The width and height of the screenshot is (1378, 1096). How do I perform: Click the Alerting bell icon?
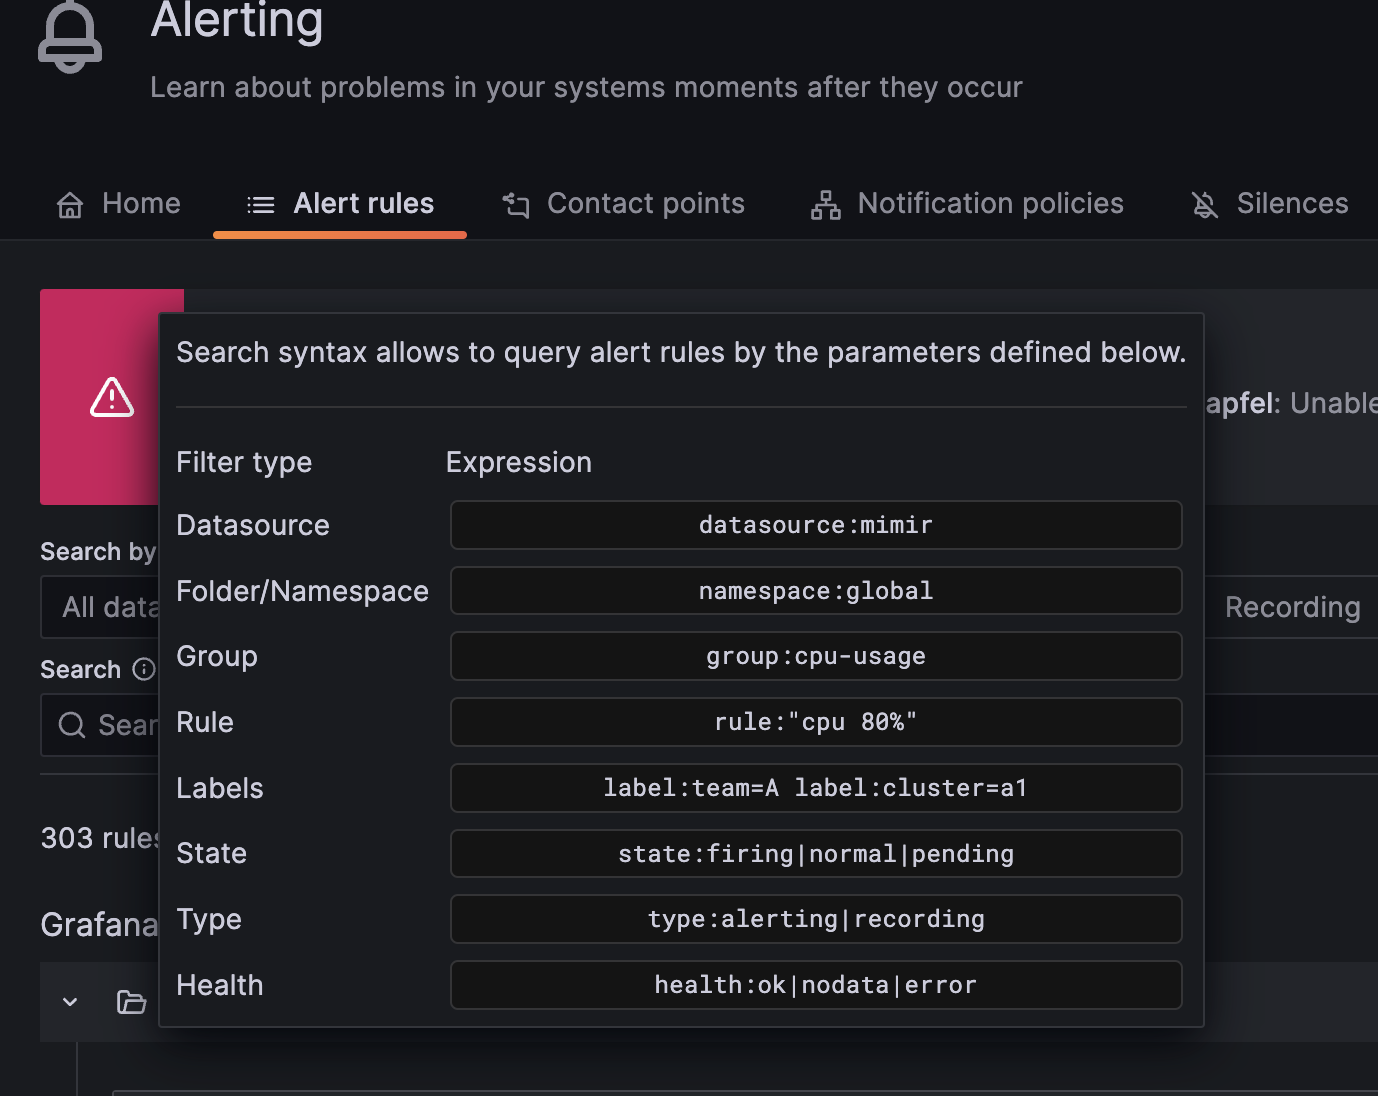coord(69,37)
